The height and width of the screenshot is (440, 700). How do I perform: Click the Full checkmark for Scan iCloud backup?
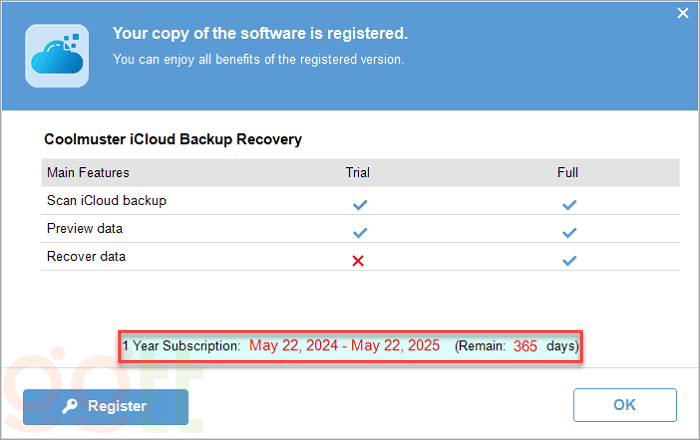[569, 204]
